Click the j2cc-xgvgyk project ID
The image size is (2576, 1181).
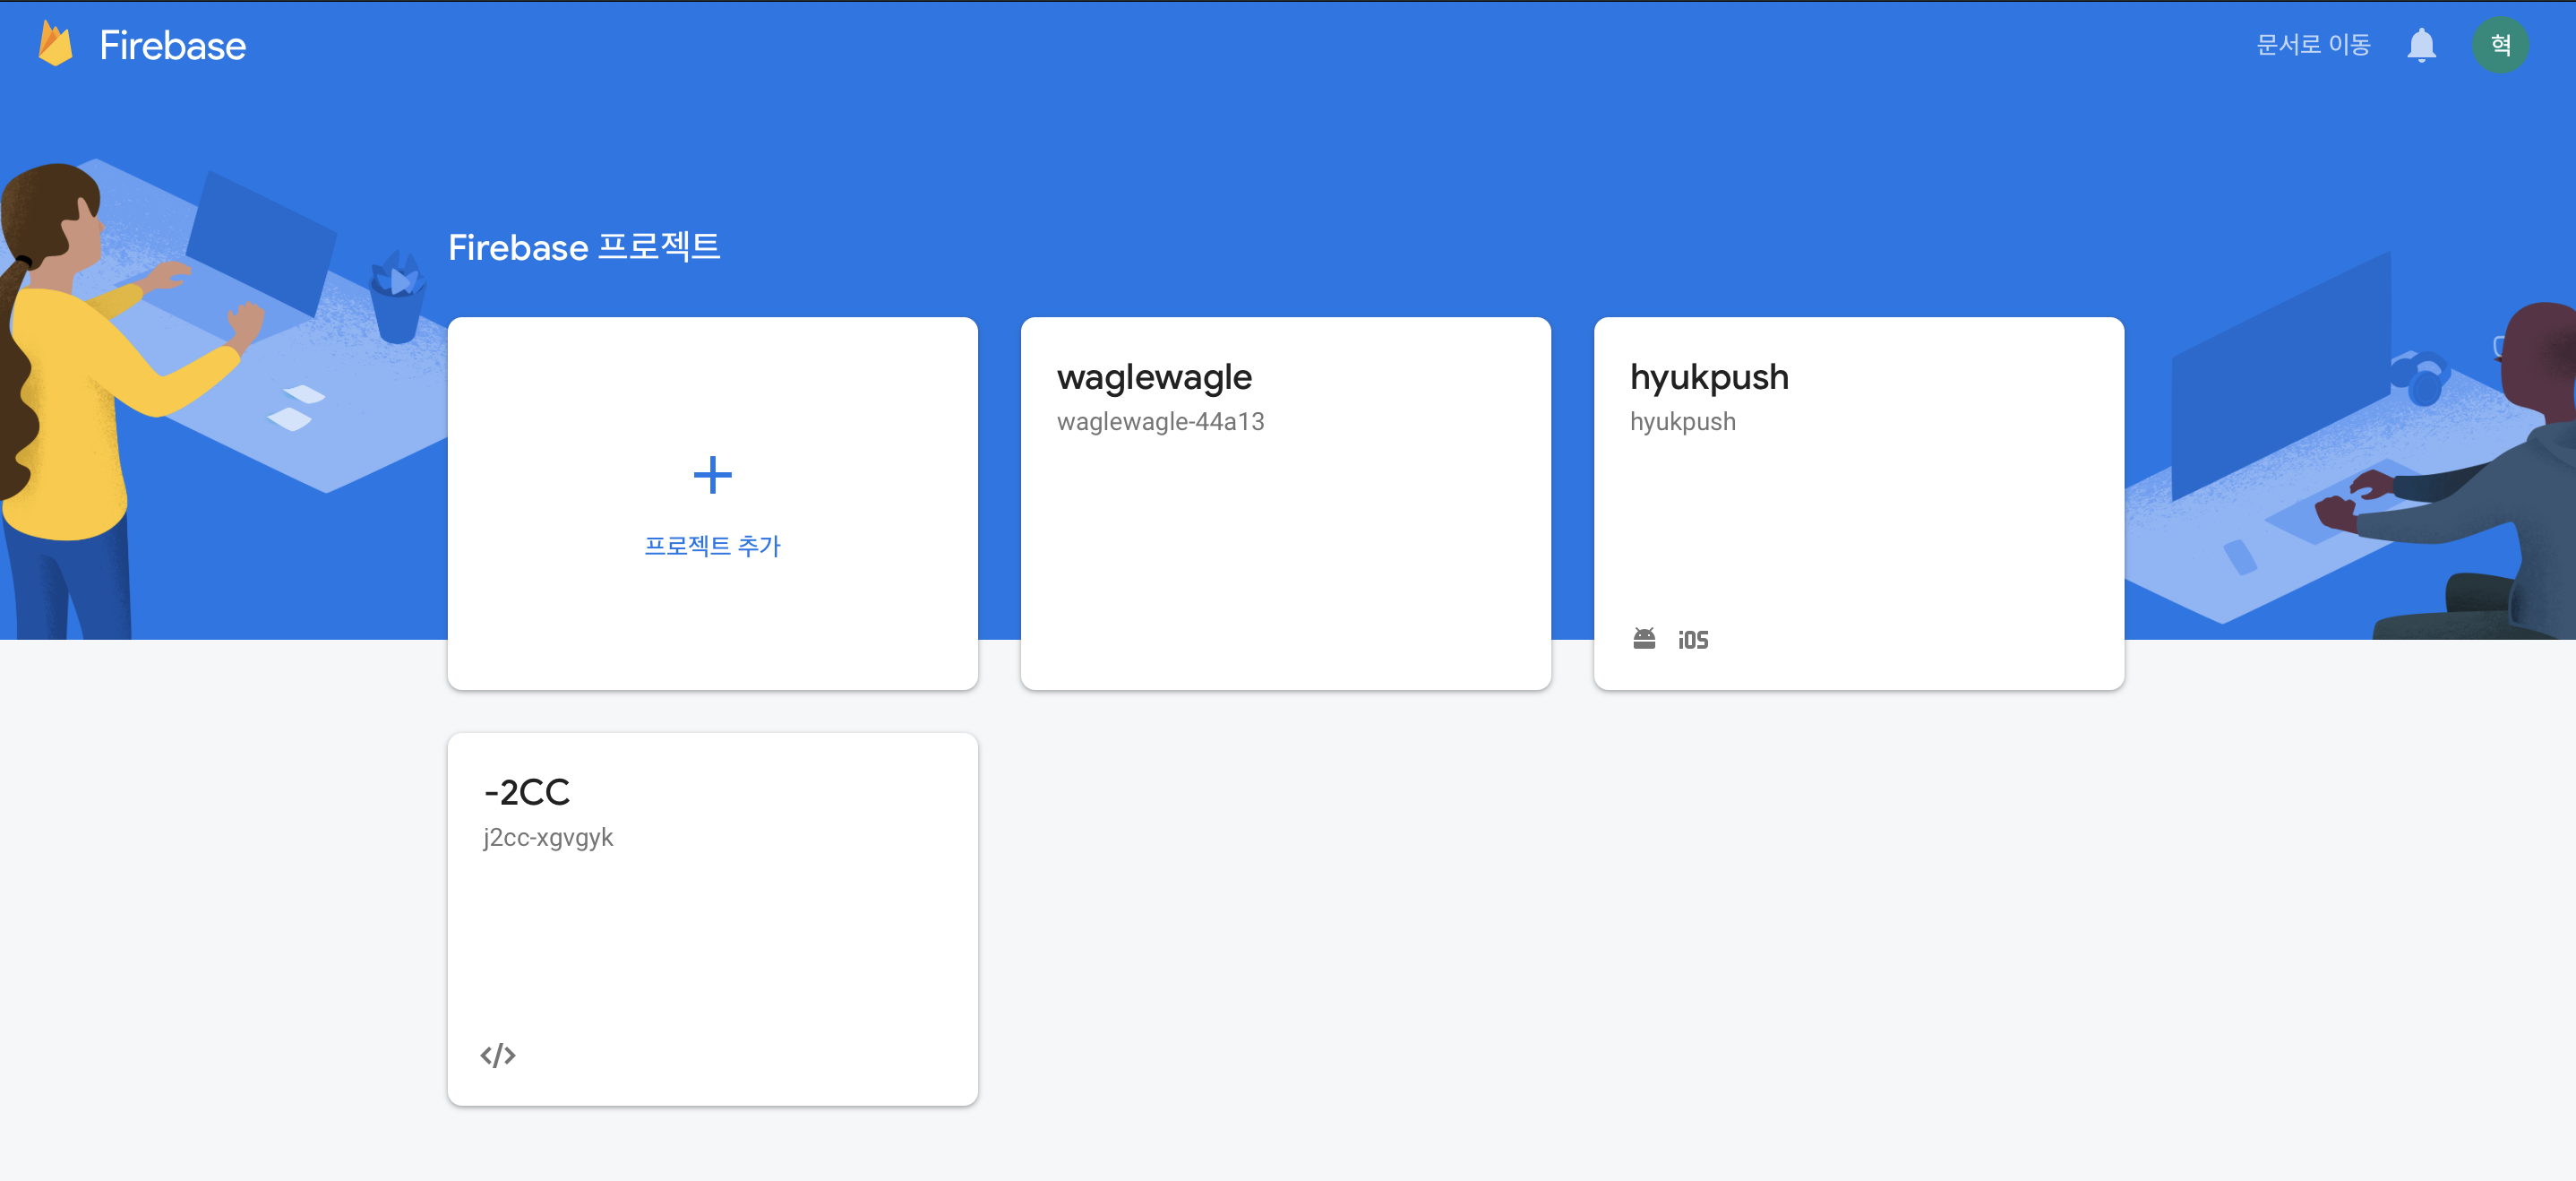pos(548,837)
